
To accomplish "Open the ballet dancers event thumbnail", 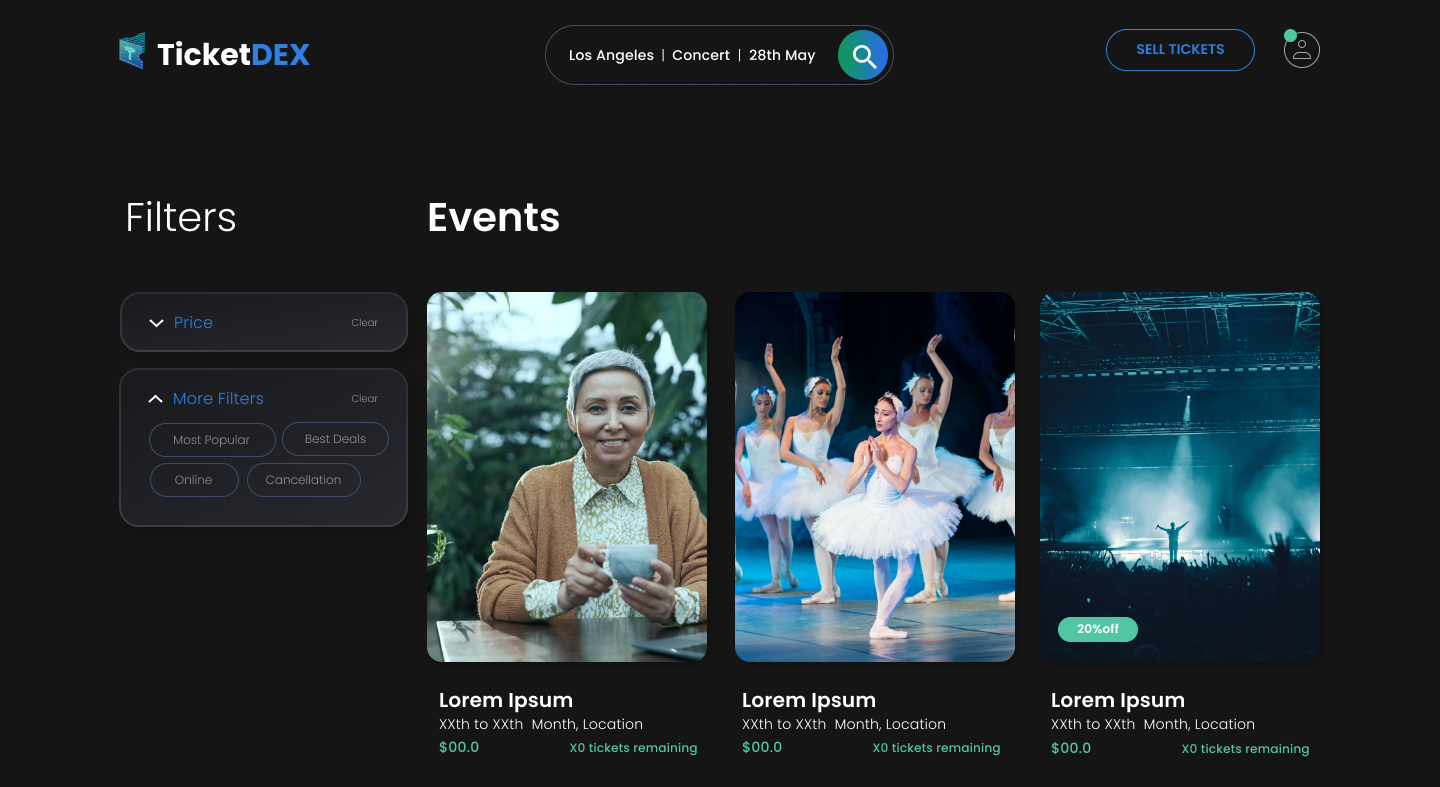I will (875, 476).
